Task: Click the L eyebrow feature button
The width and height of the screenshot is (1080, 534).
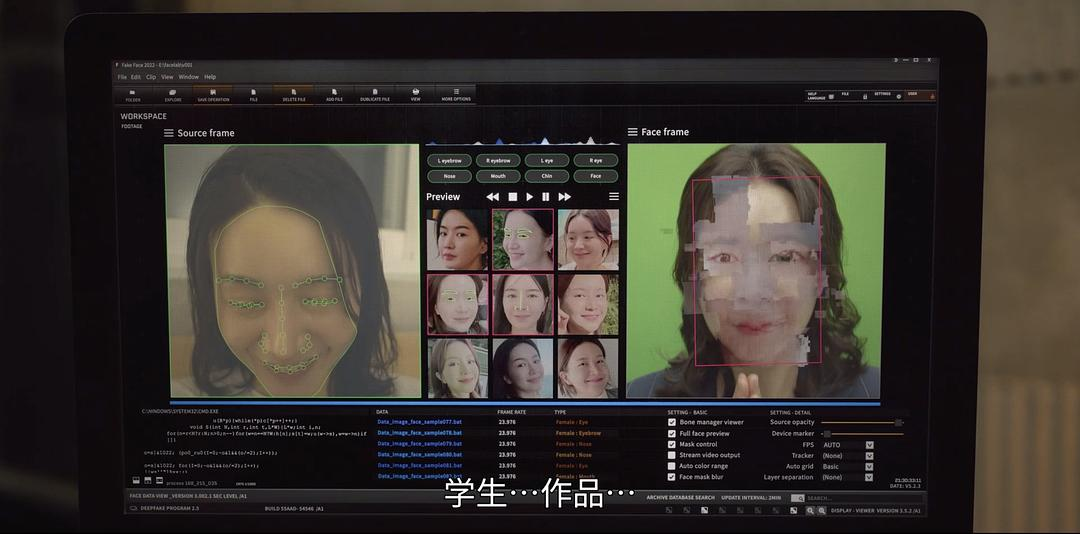Action: click(x=450, y=160)
